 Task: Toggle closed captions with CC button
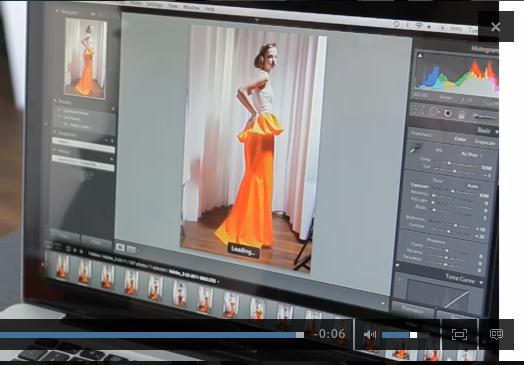(x=496, y=334)
